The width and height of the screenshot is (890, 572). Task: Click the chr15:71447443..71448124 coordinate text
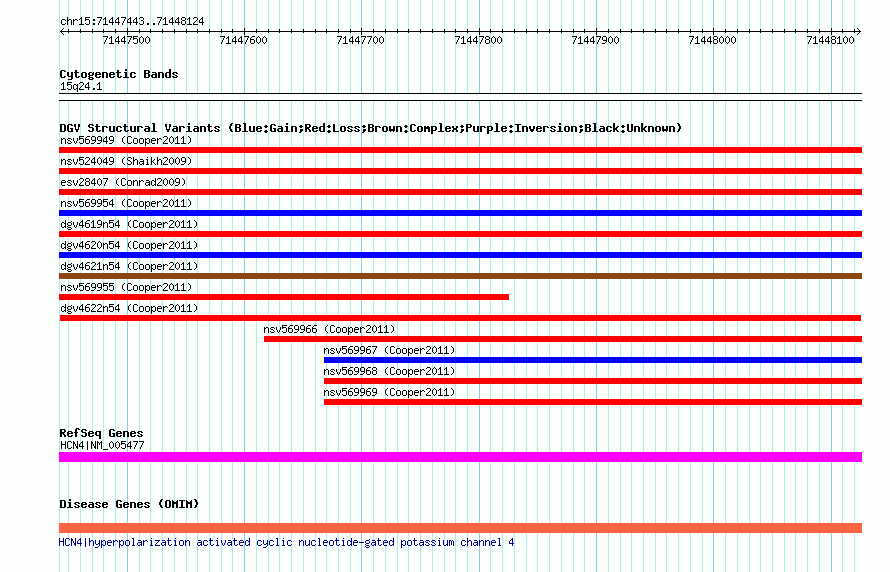132,21
